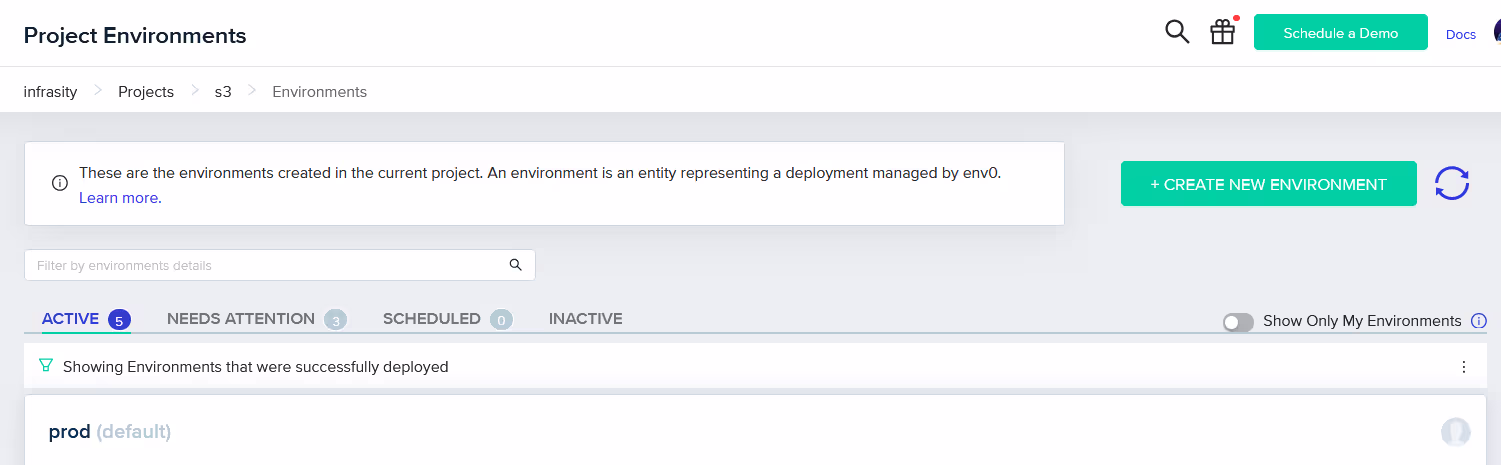This screenshot has height=465, width=1501.
Task: Click the magnifier inside the filter box
Action: (516, 265)
